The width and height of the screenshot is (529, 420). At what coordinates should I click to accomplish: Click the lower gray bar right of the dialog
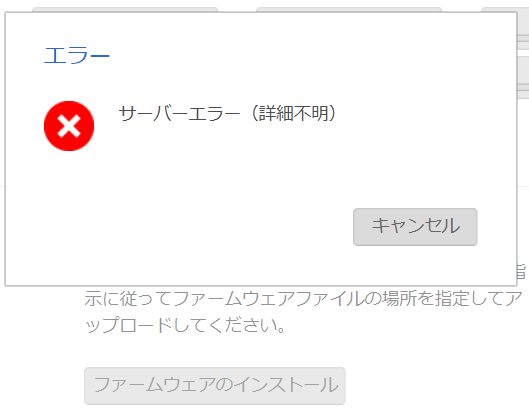click(x=523, y=91)
